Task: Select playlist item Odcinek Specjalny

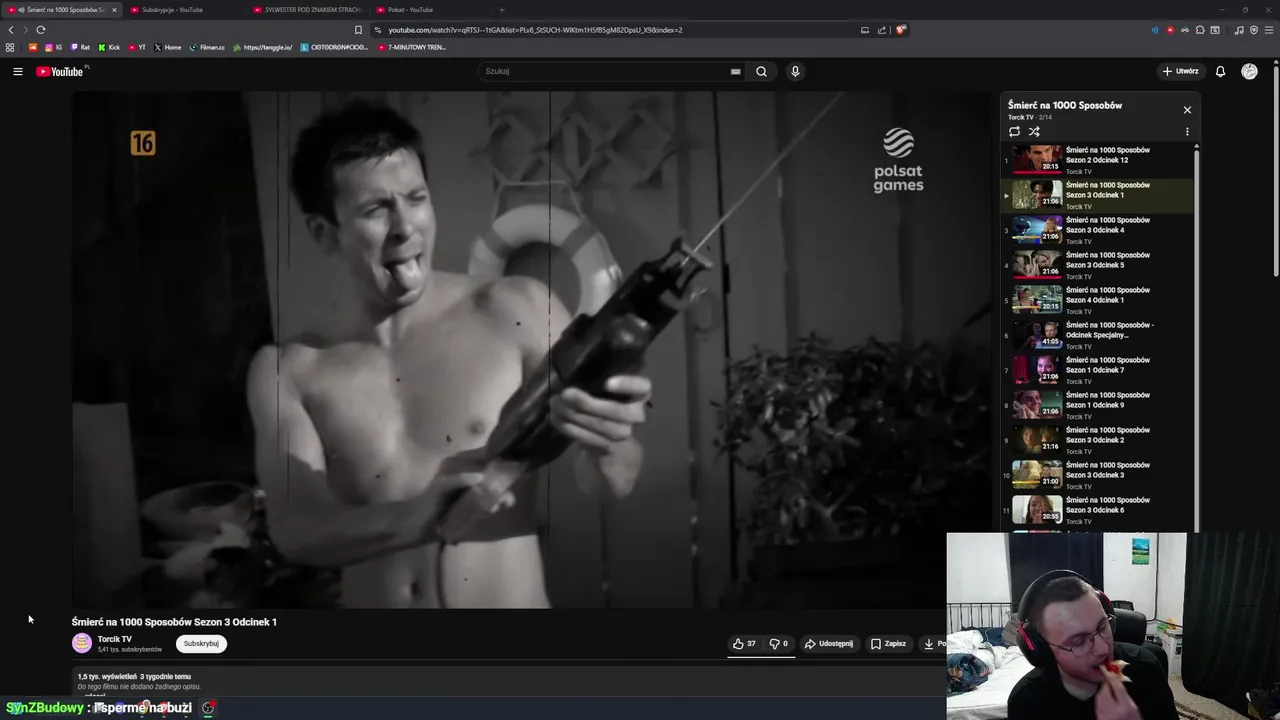Action: 1097,335
